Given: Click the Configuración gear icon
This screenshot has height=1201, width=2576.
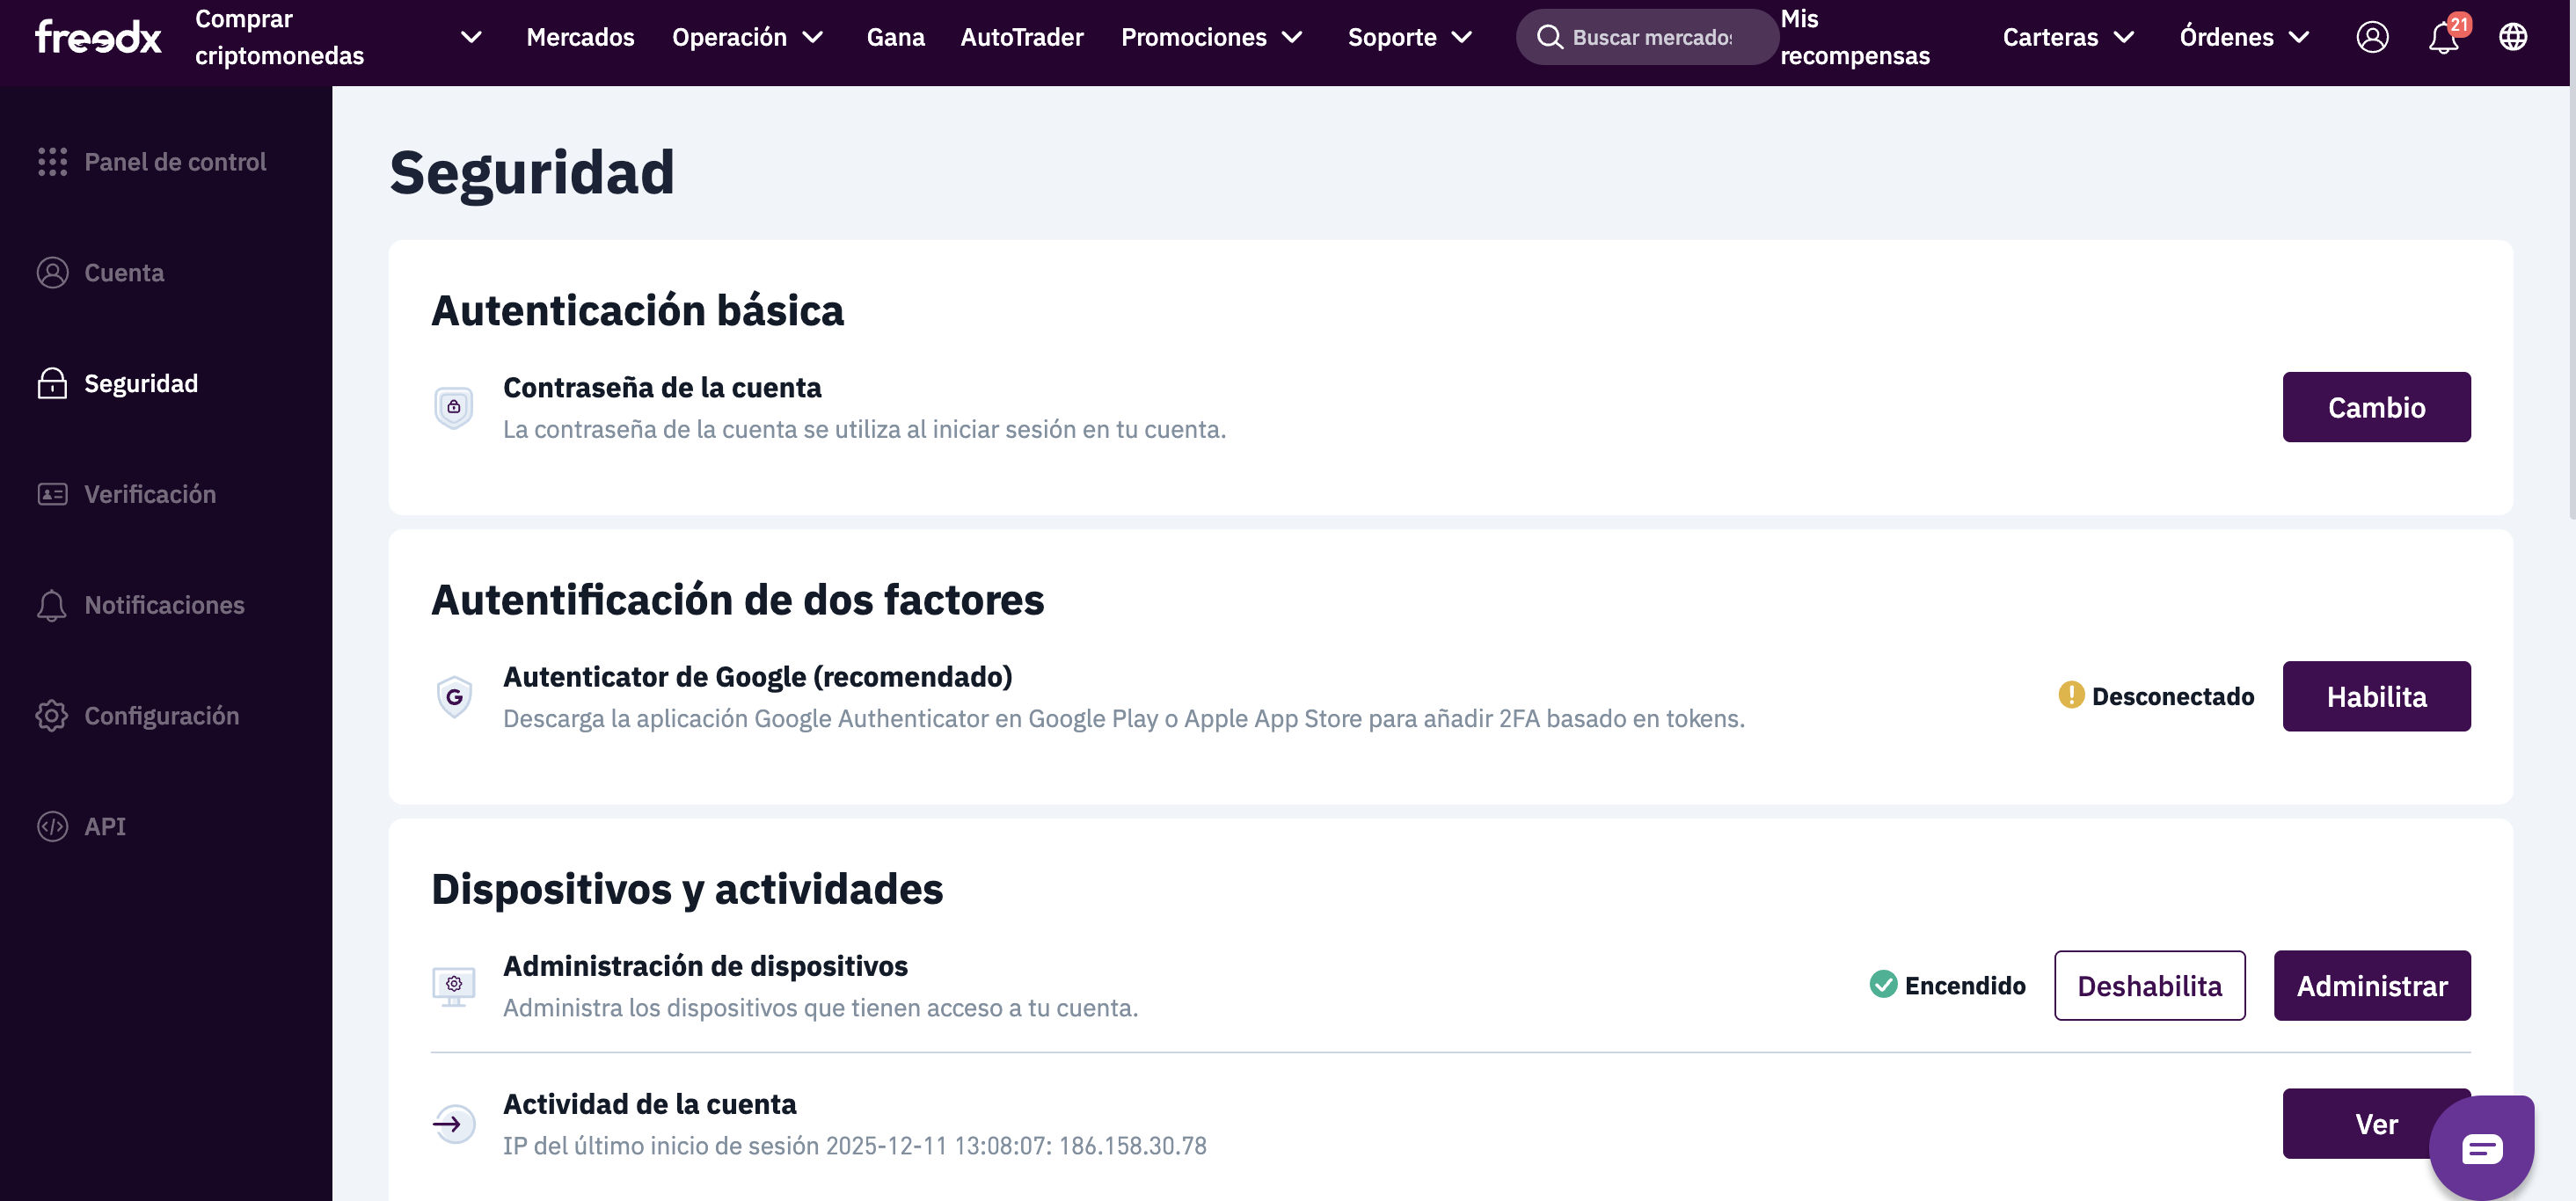Looking at the screenshot, I should point(52,716).
